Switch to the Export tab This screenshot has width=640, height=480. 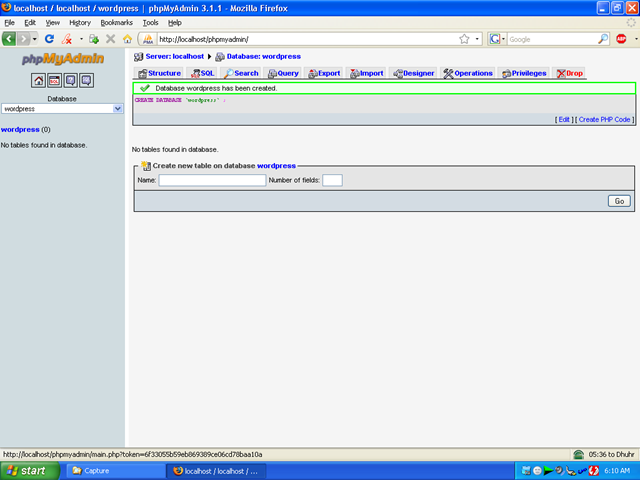click(x=324, y=73)
